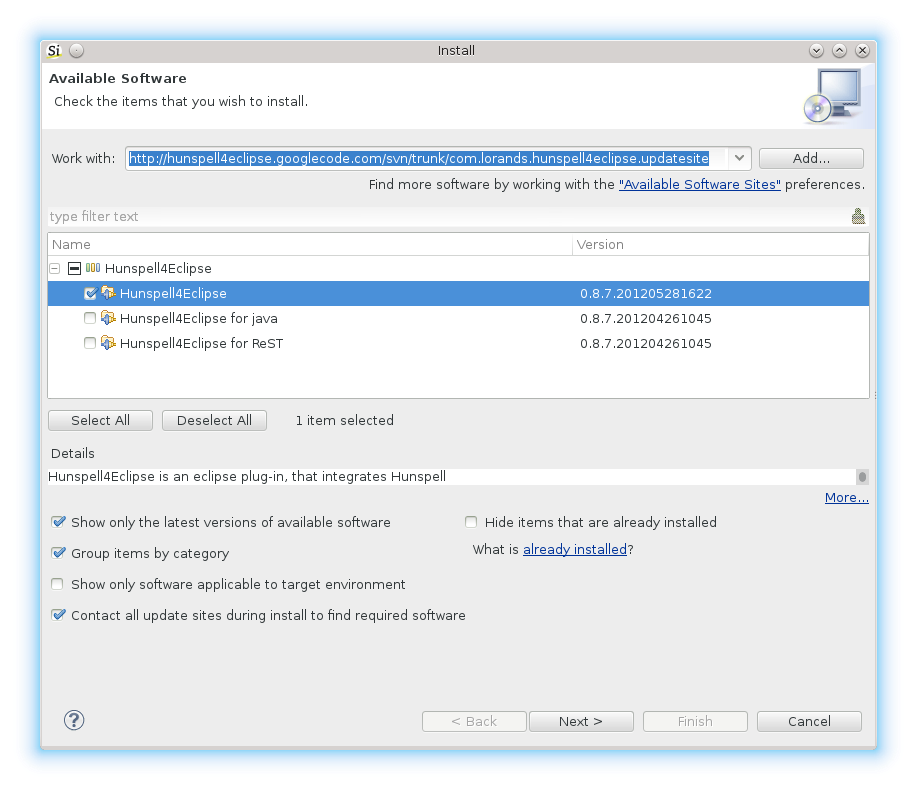Collapse the Hunspell4Eclipse category tree node

tap(55, 268)
